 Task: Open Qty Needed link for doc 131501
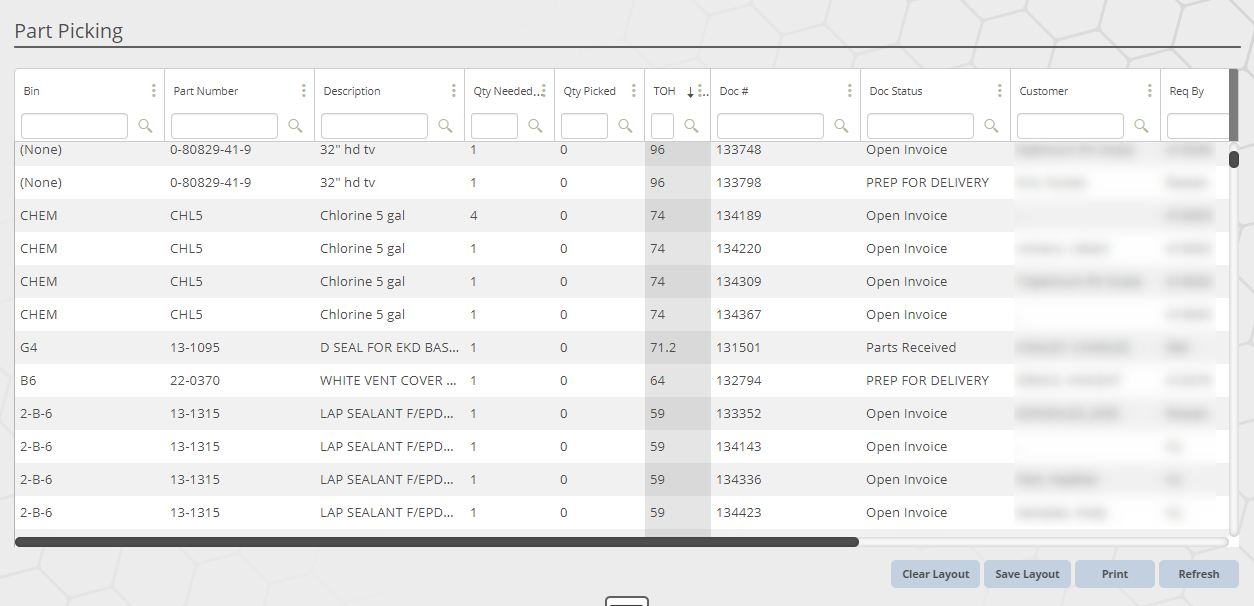pos(473,348)
